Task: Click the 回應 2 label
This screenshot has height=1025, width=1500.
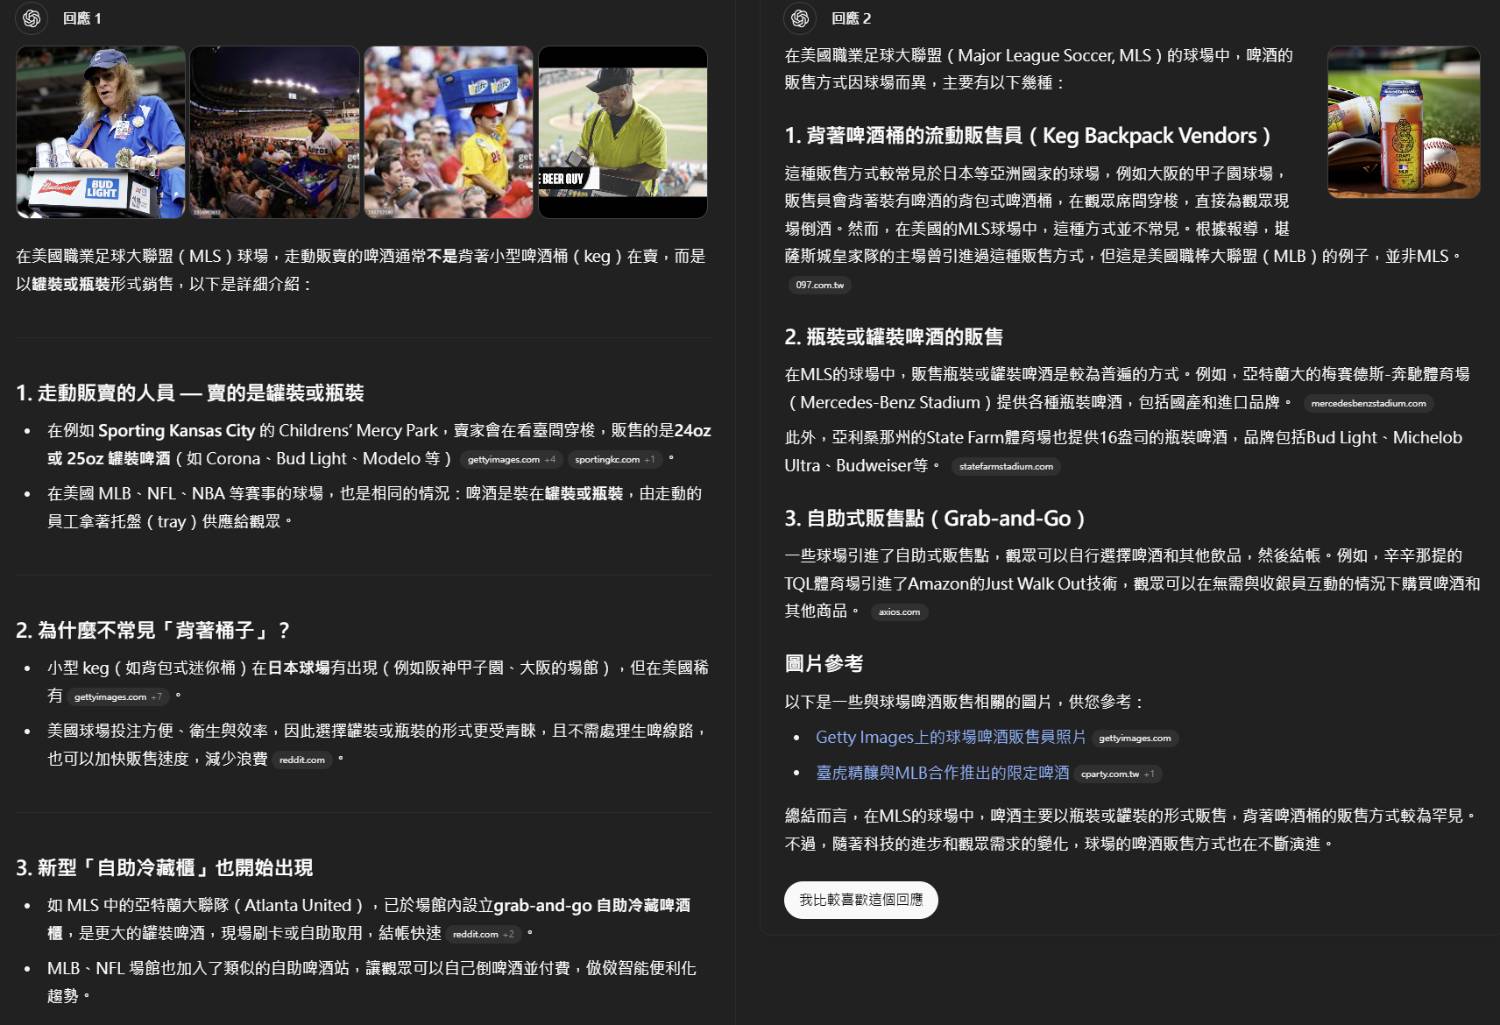Action: click(x=851, y=18)
